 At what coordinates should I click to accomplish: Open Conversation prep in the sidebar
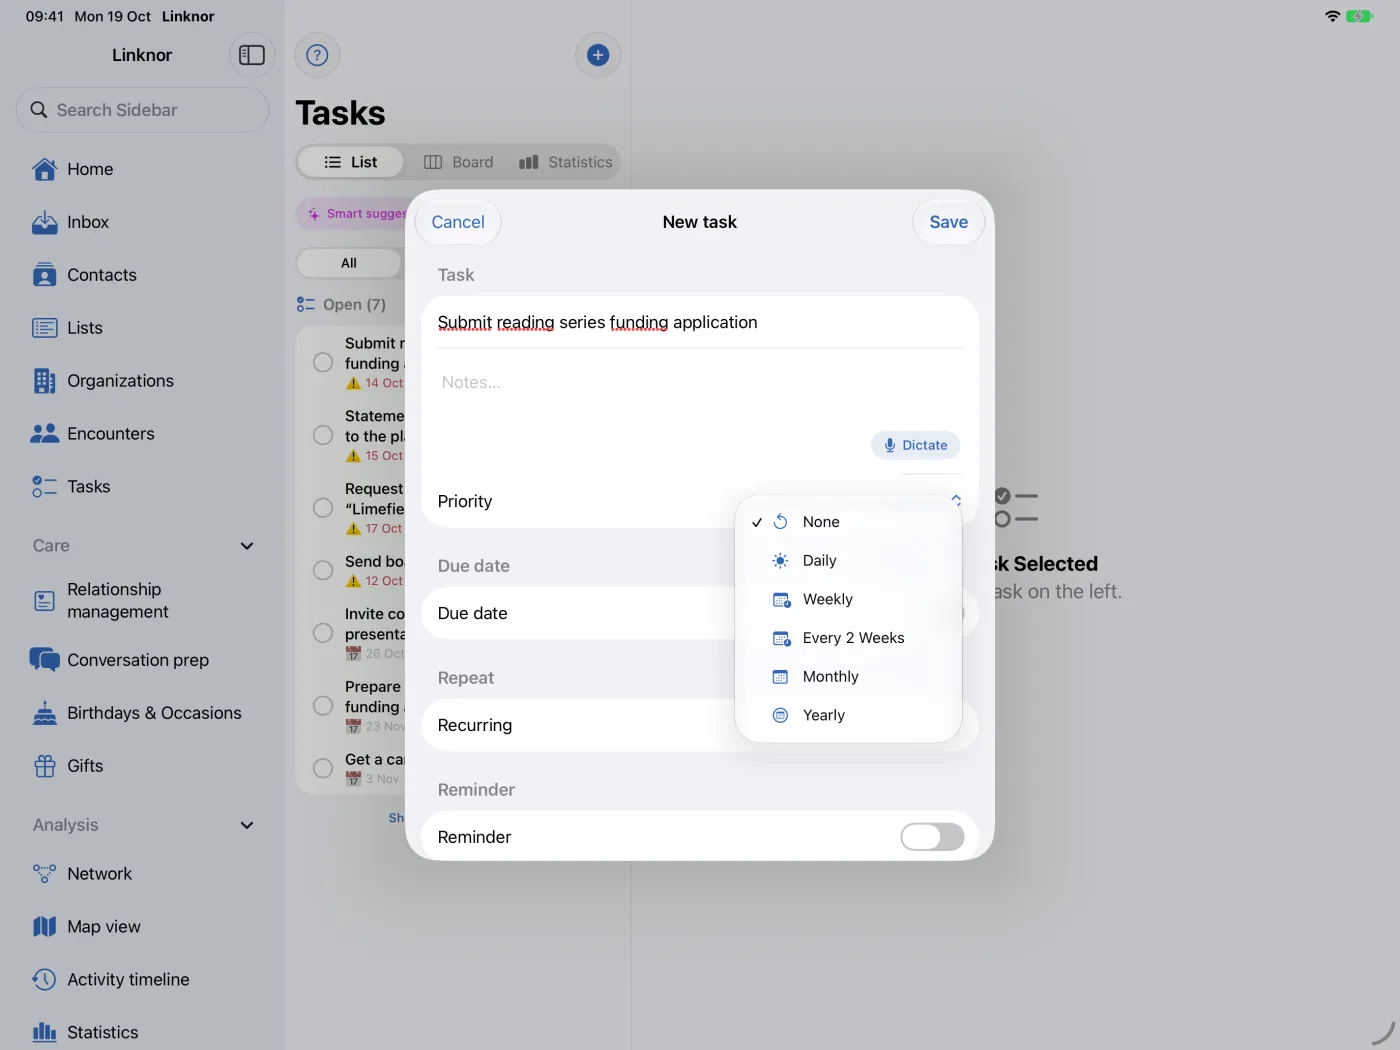click(142, 660)
